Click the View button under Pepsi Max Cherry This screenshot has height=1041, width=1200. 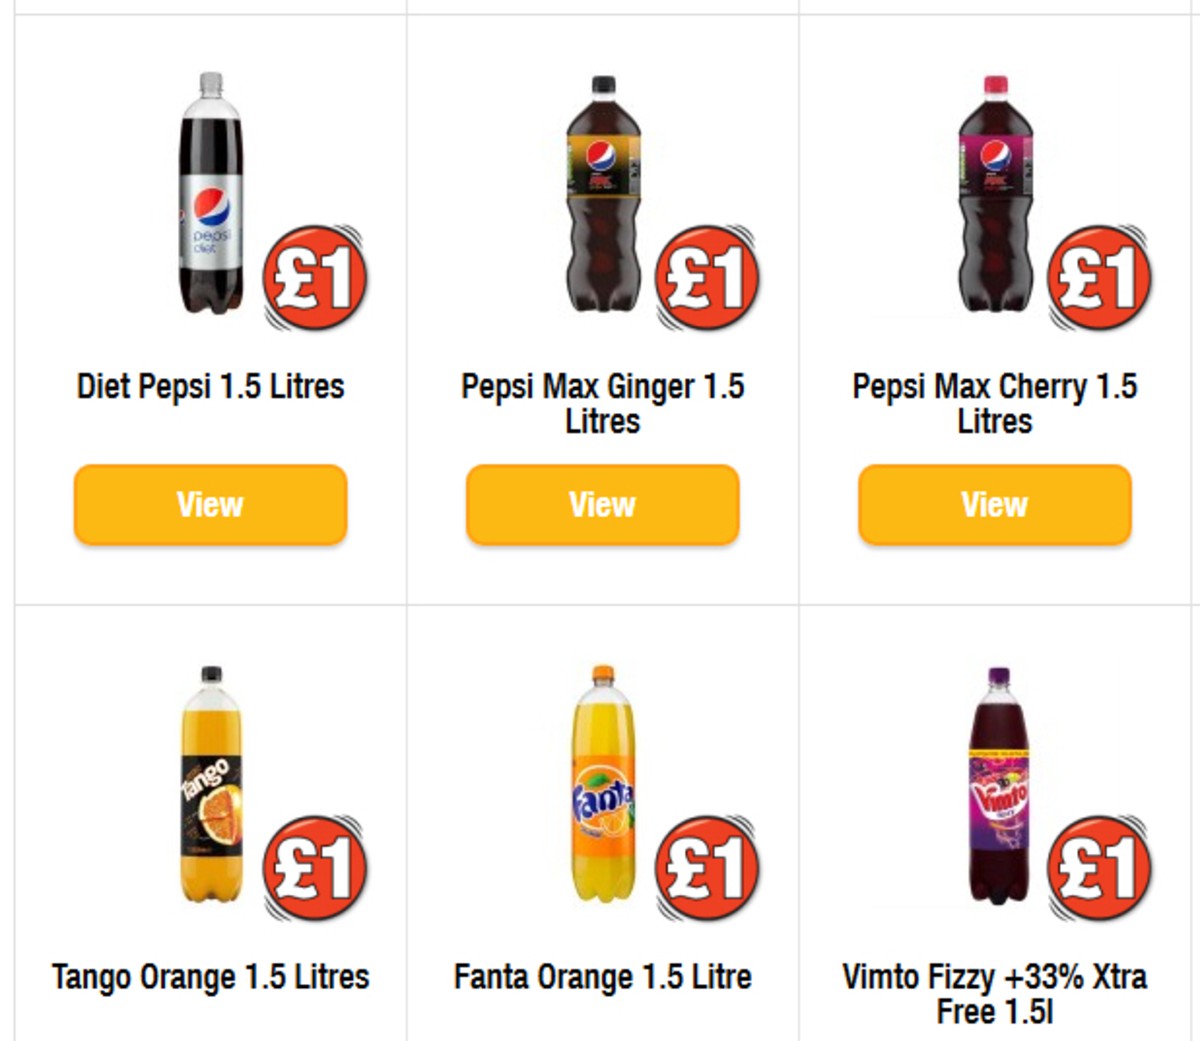(995, 505)
